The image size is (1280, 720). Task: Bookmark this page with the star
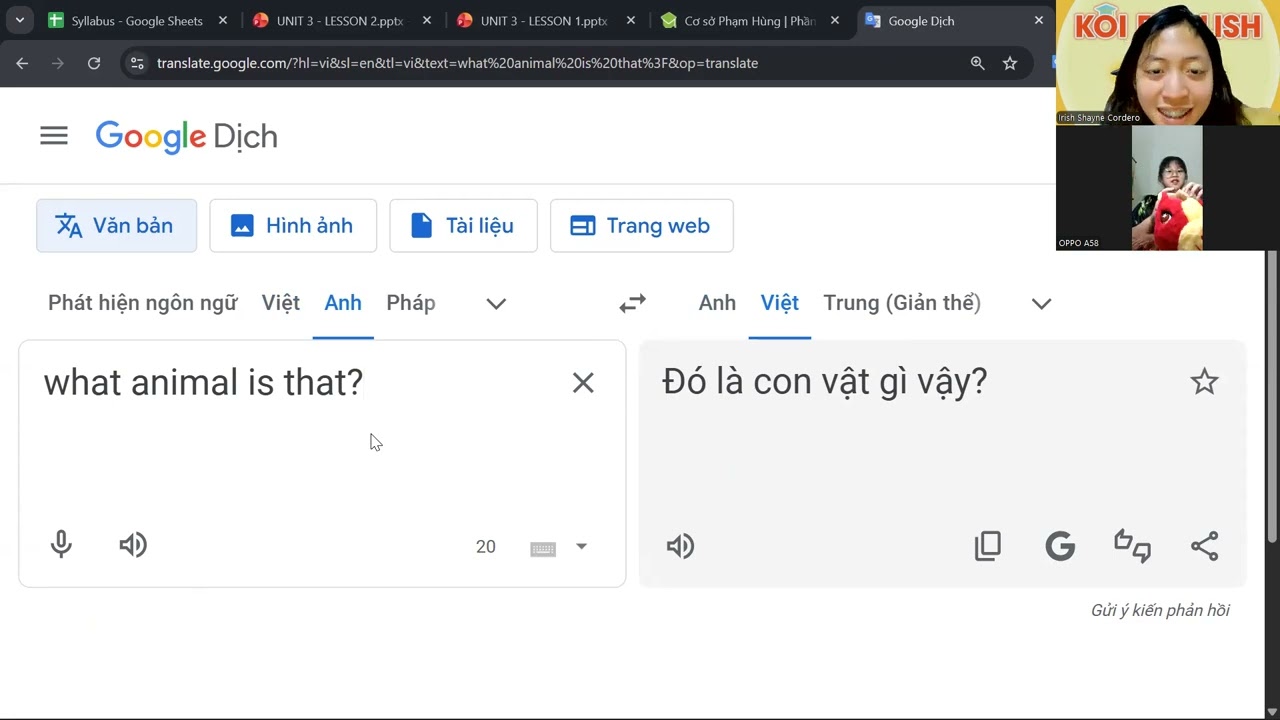1010,63
